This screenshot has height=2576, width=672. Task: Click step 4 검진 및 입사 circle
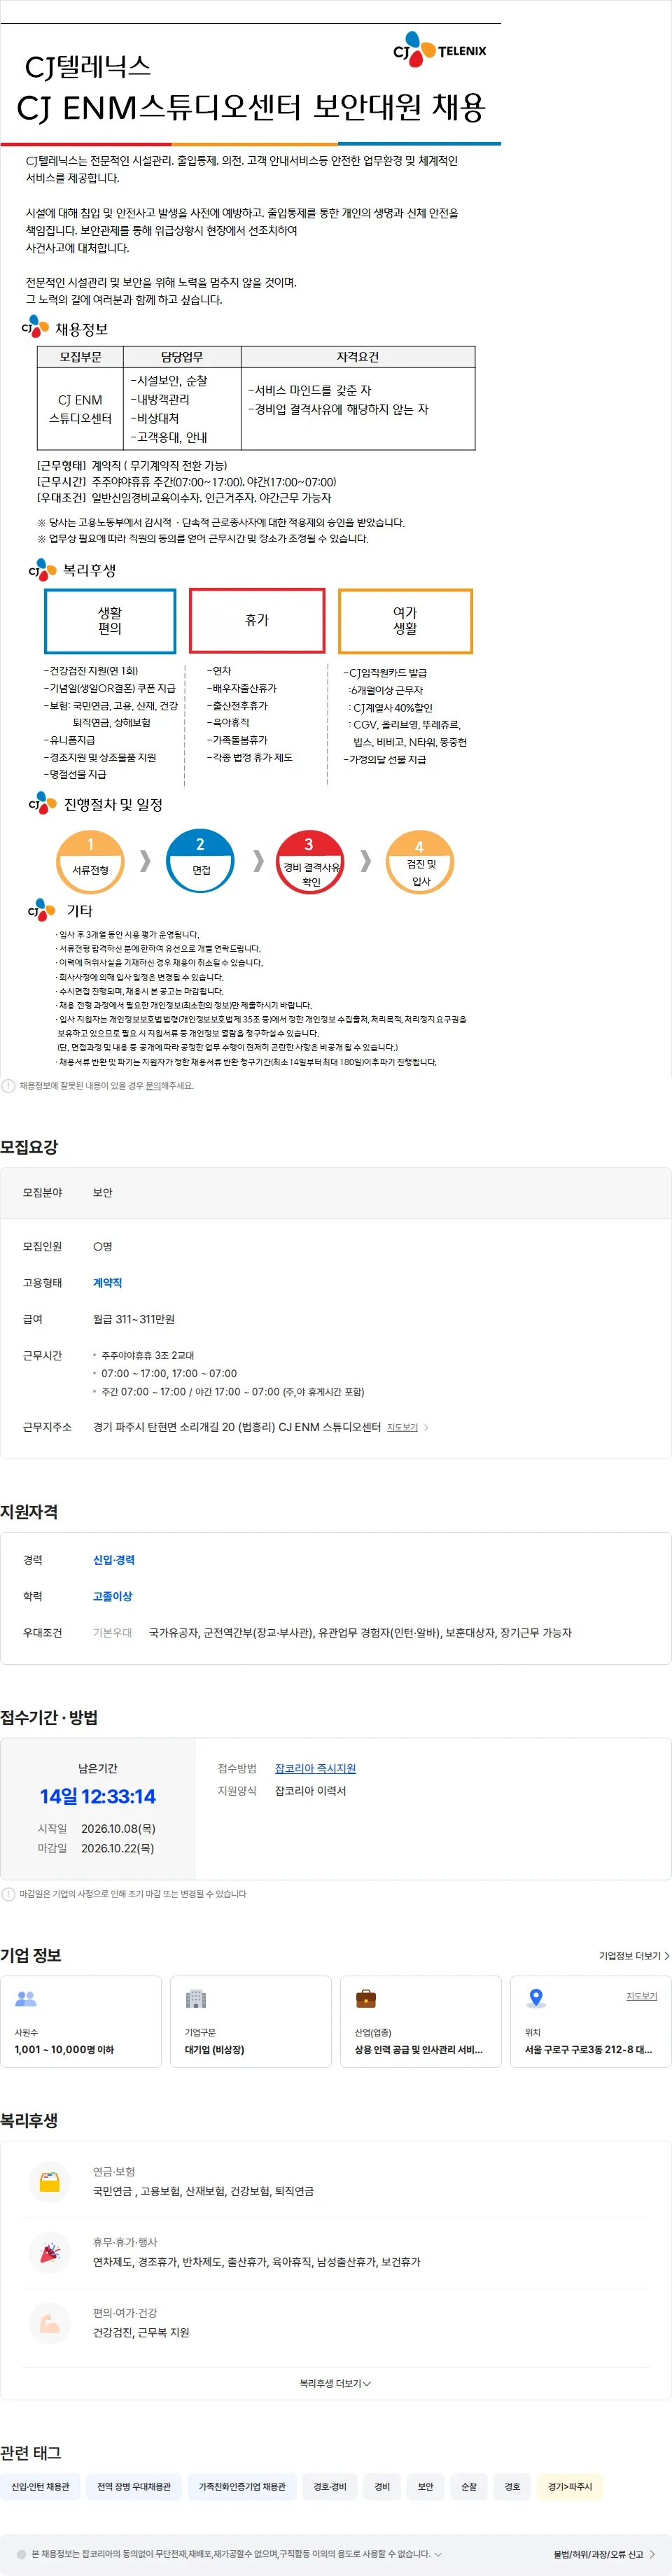point(420,862)
